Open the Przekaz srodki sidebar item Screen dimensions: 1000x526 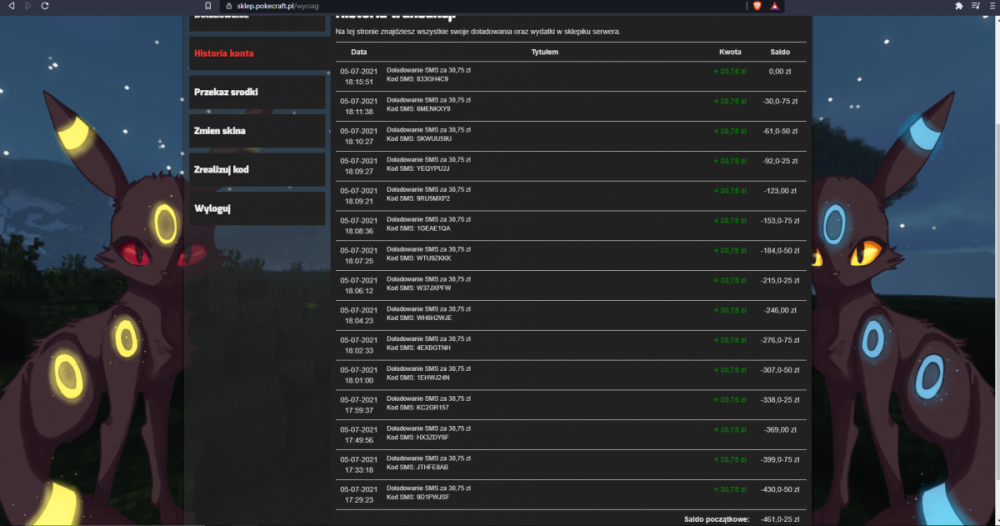click(x=257, y=92)
